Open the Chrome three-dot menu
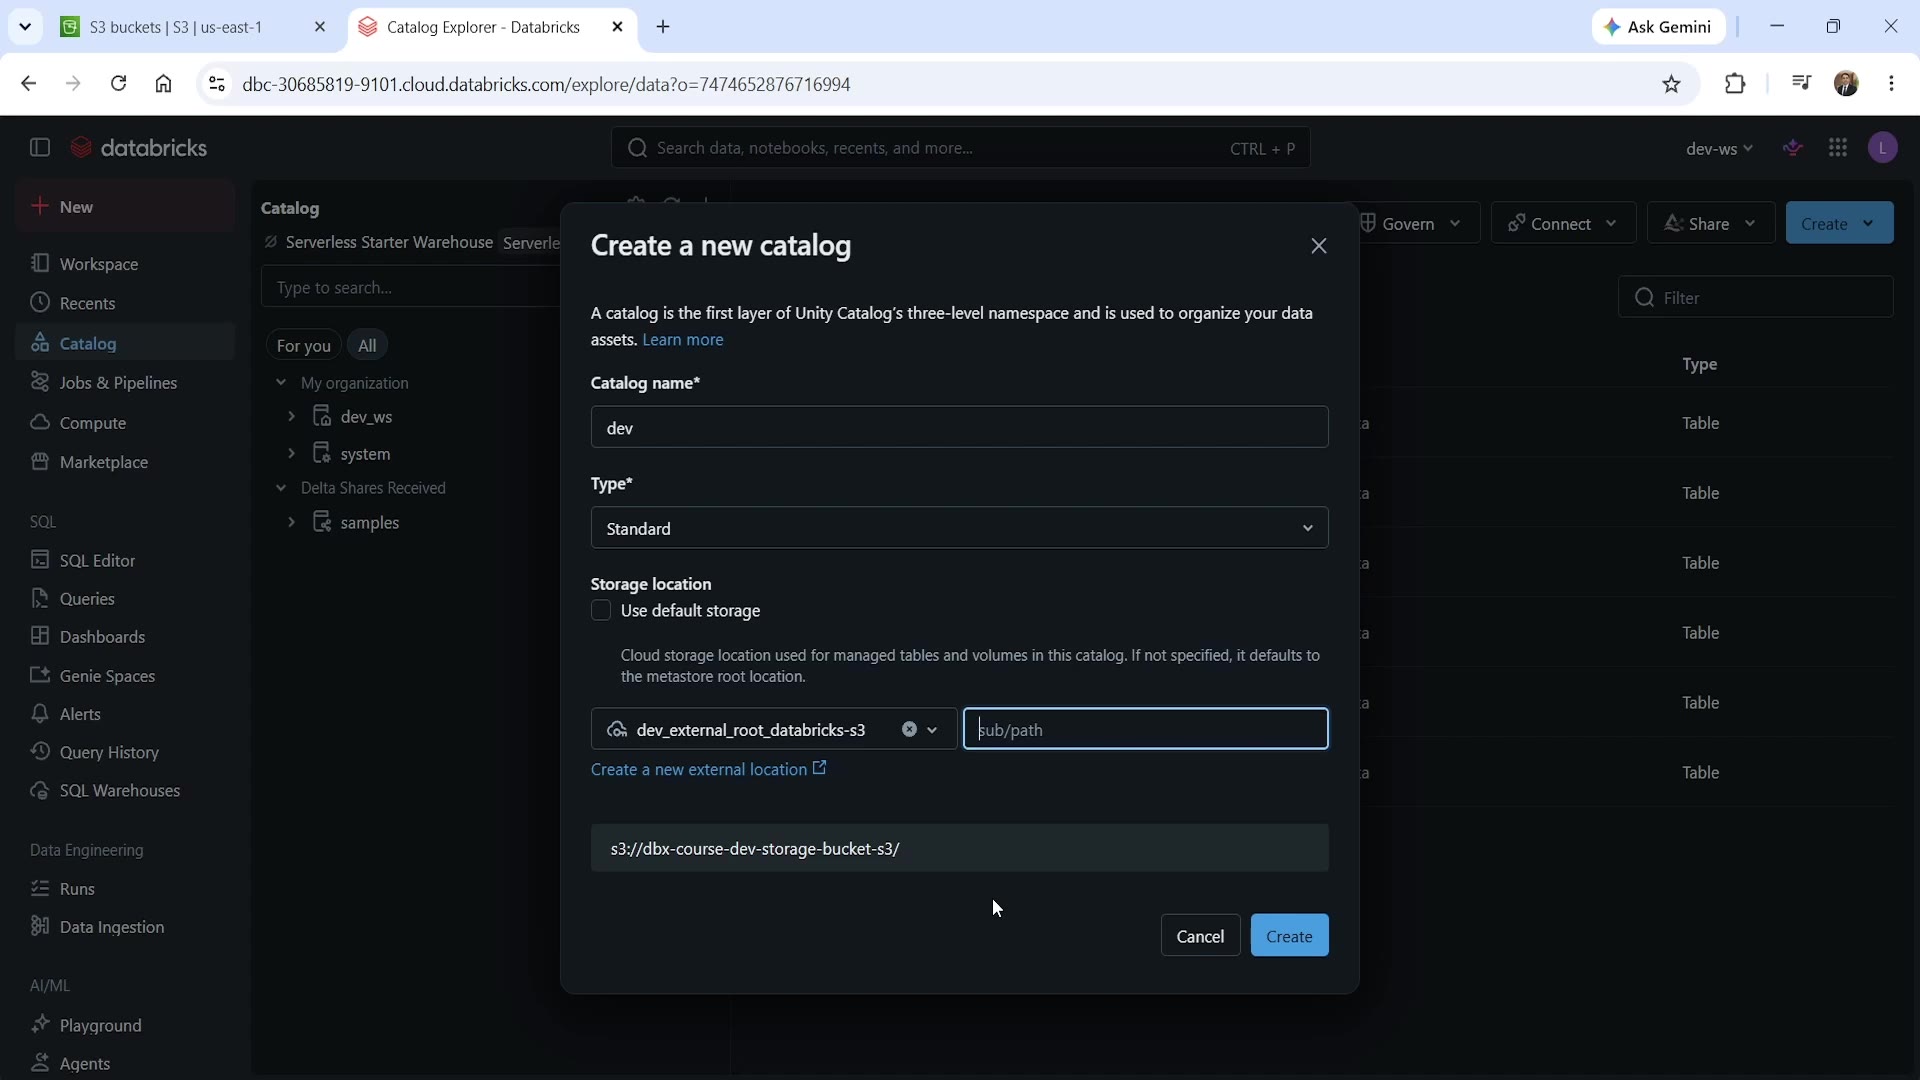 click(x=1891, y=84)
